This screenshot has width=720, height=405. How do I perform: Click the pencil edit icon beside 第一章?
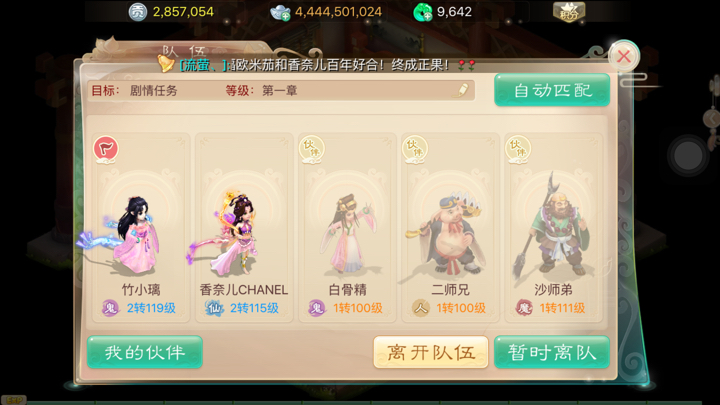461,90
